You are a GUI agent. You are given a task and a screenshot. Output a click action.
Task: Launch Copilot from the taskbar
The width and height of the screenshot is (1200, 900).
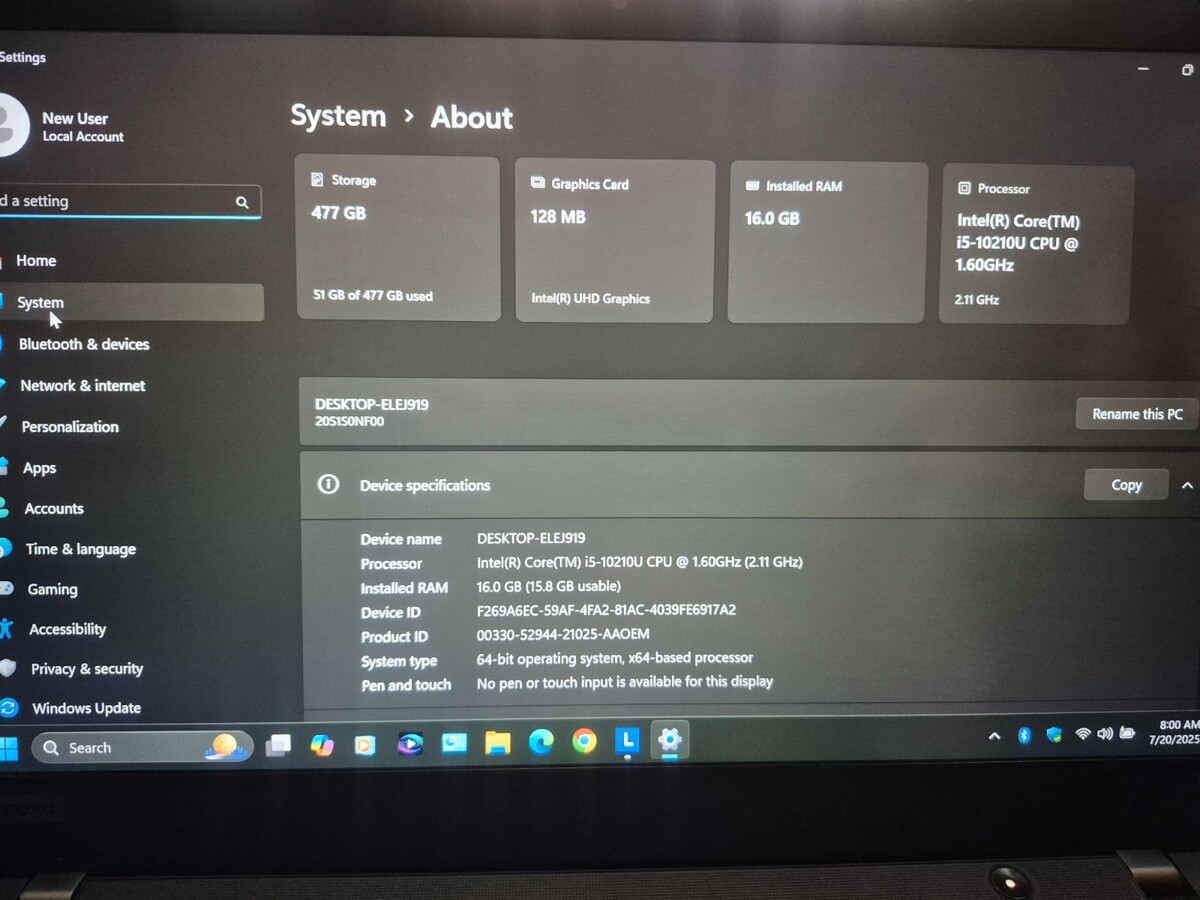point(322,745)
